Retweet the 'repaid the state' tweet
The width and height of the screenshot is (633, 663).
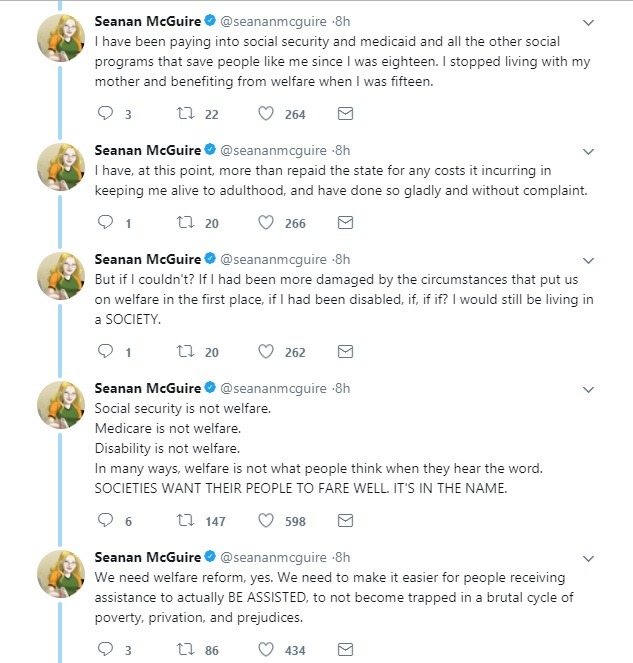[185, 222]
